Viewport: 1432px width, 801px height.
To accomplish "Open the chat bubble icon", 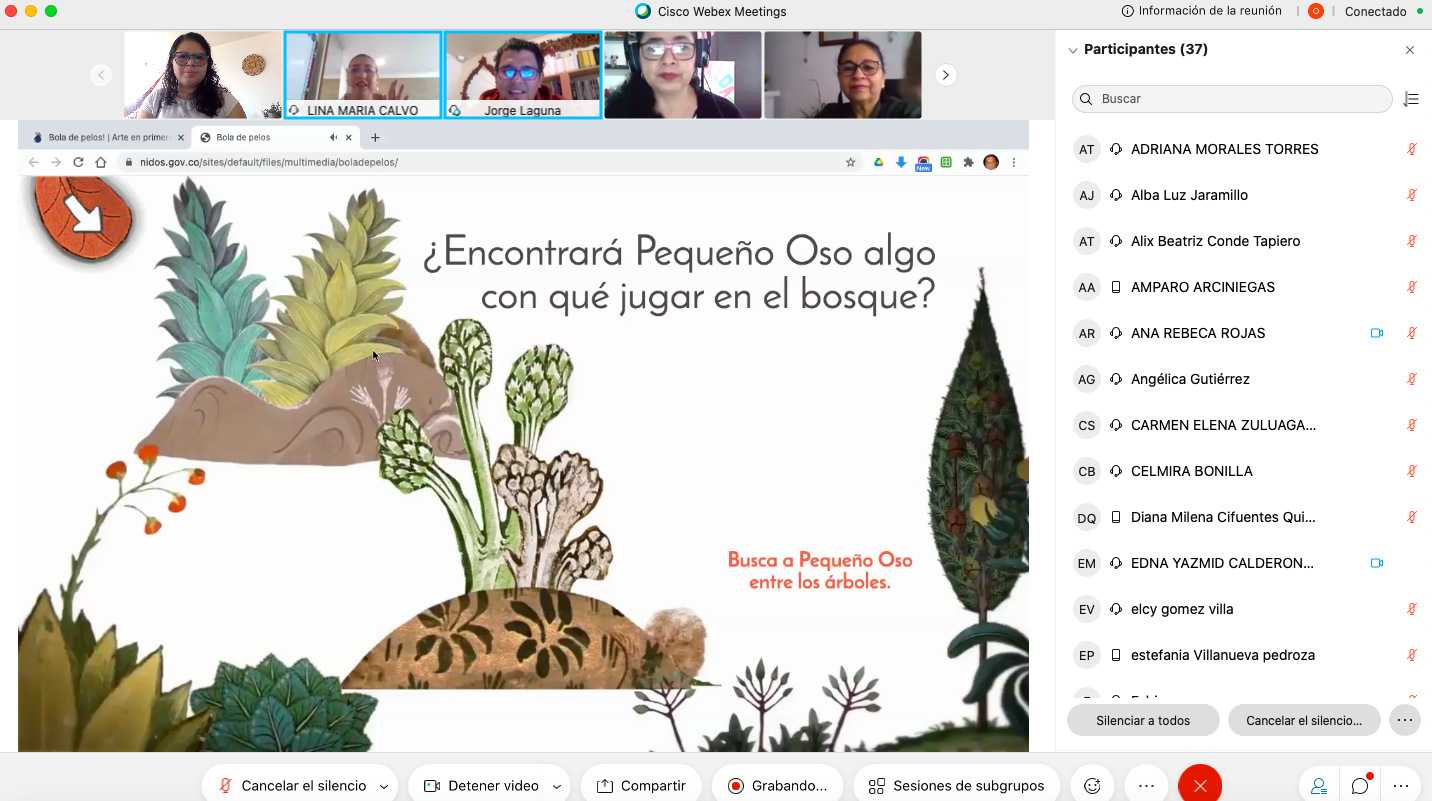I will tap(1360, 786).
